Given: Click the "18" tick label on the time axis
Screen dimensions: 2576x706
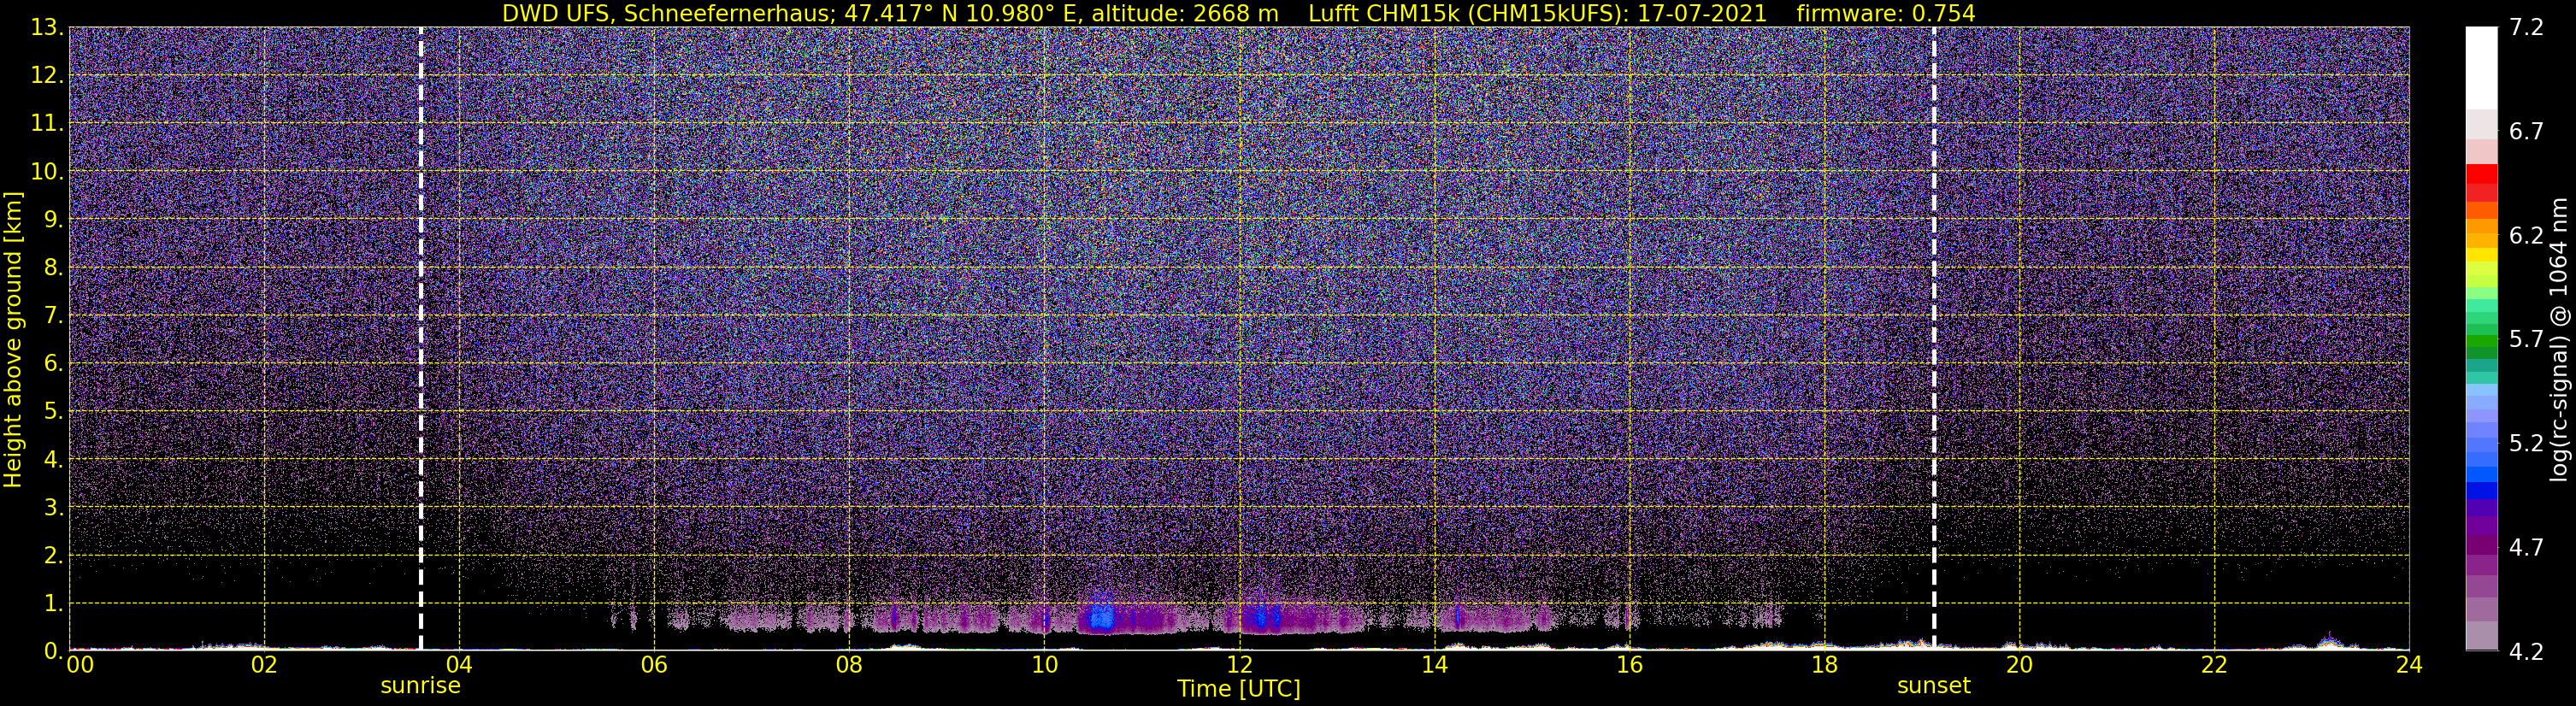Looking at the screenshot, I should click(1824, 666).
